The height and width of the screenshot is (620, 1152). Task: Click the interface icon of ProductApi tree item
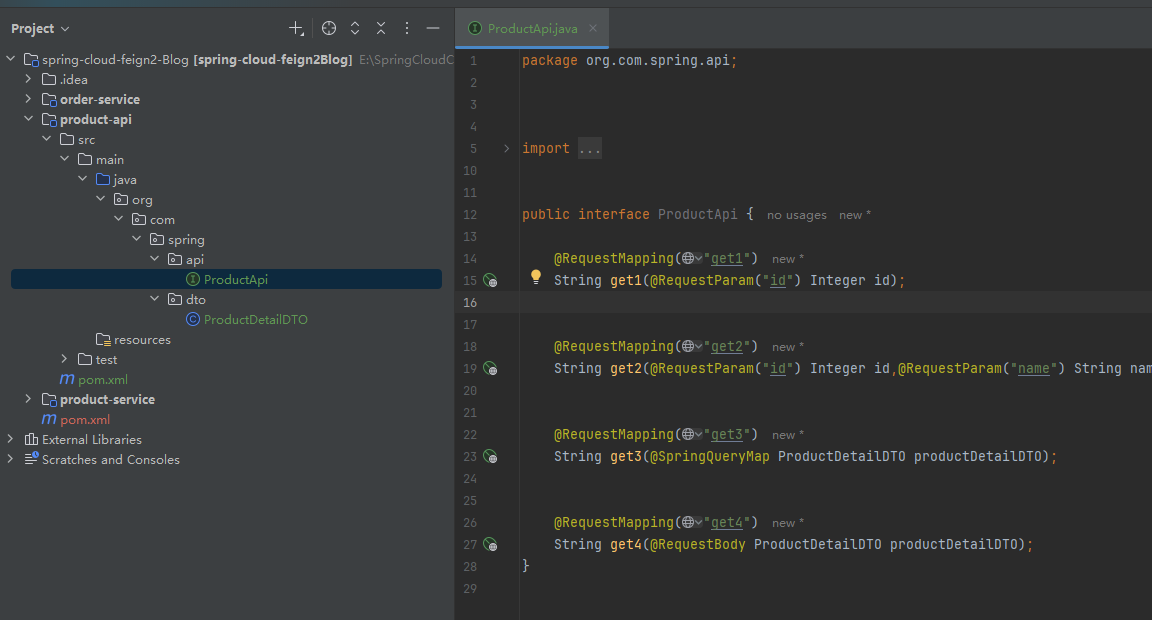point(193,279)
